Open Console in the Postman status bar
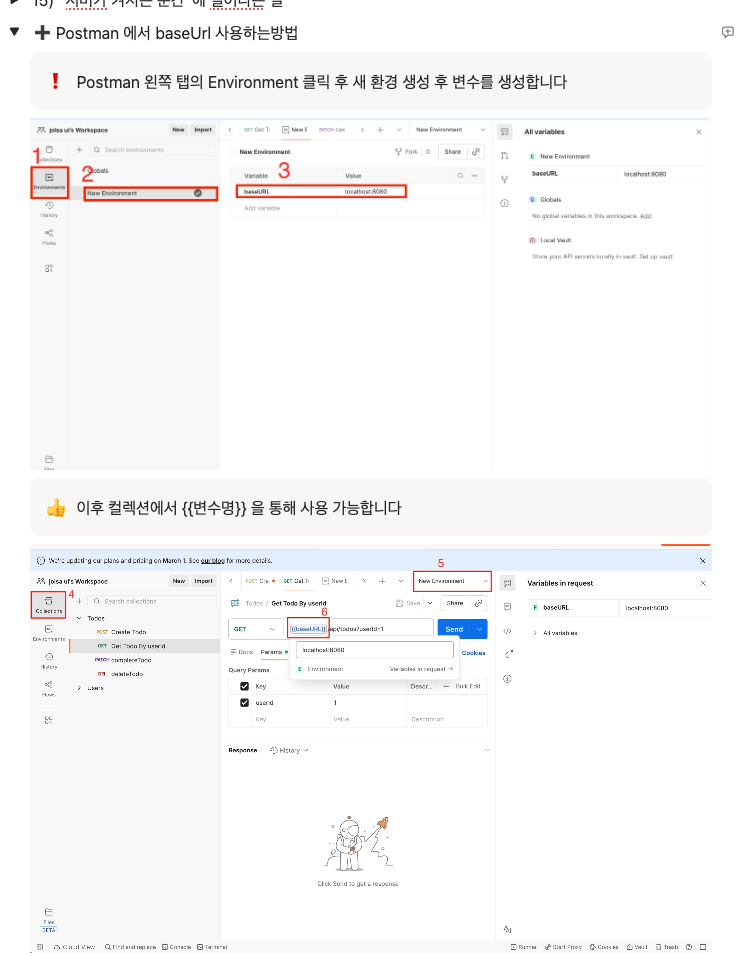Screen dimensions: 743x956 [x=177, y=947]
